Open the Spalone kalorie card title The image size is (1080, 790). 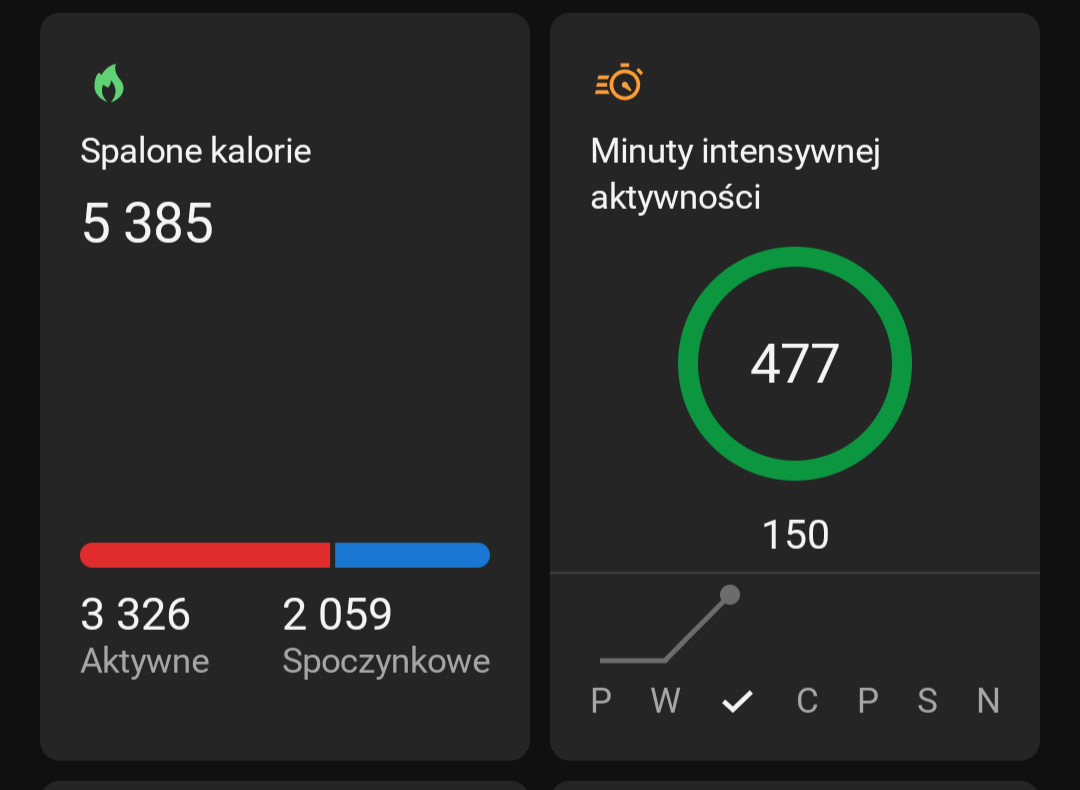pyautogui.click(x=196, y=151)
